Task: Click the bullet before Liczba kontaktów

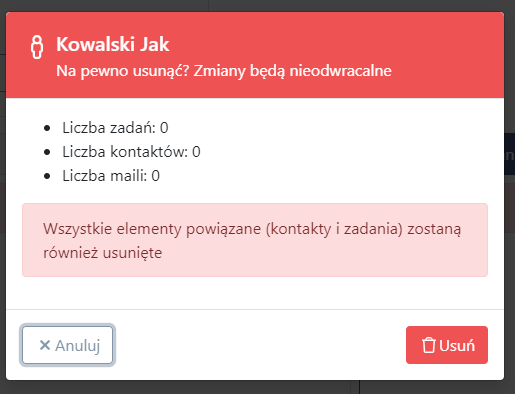Action: 47,152
